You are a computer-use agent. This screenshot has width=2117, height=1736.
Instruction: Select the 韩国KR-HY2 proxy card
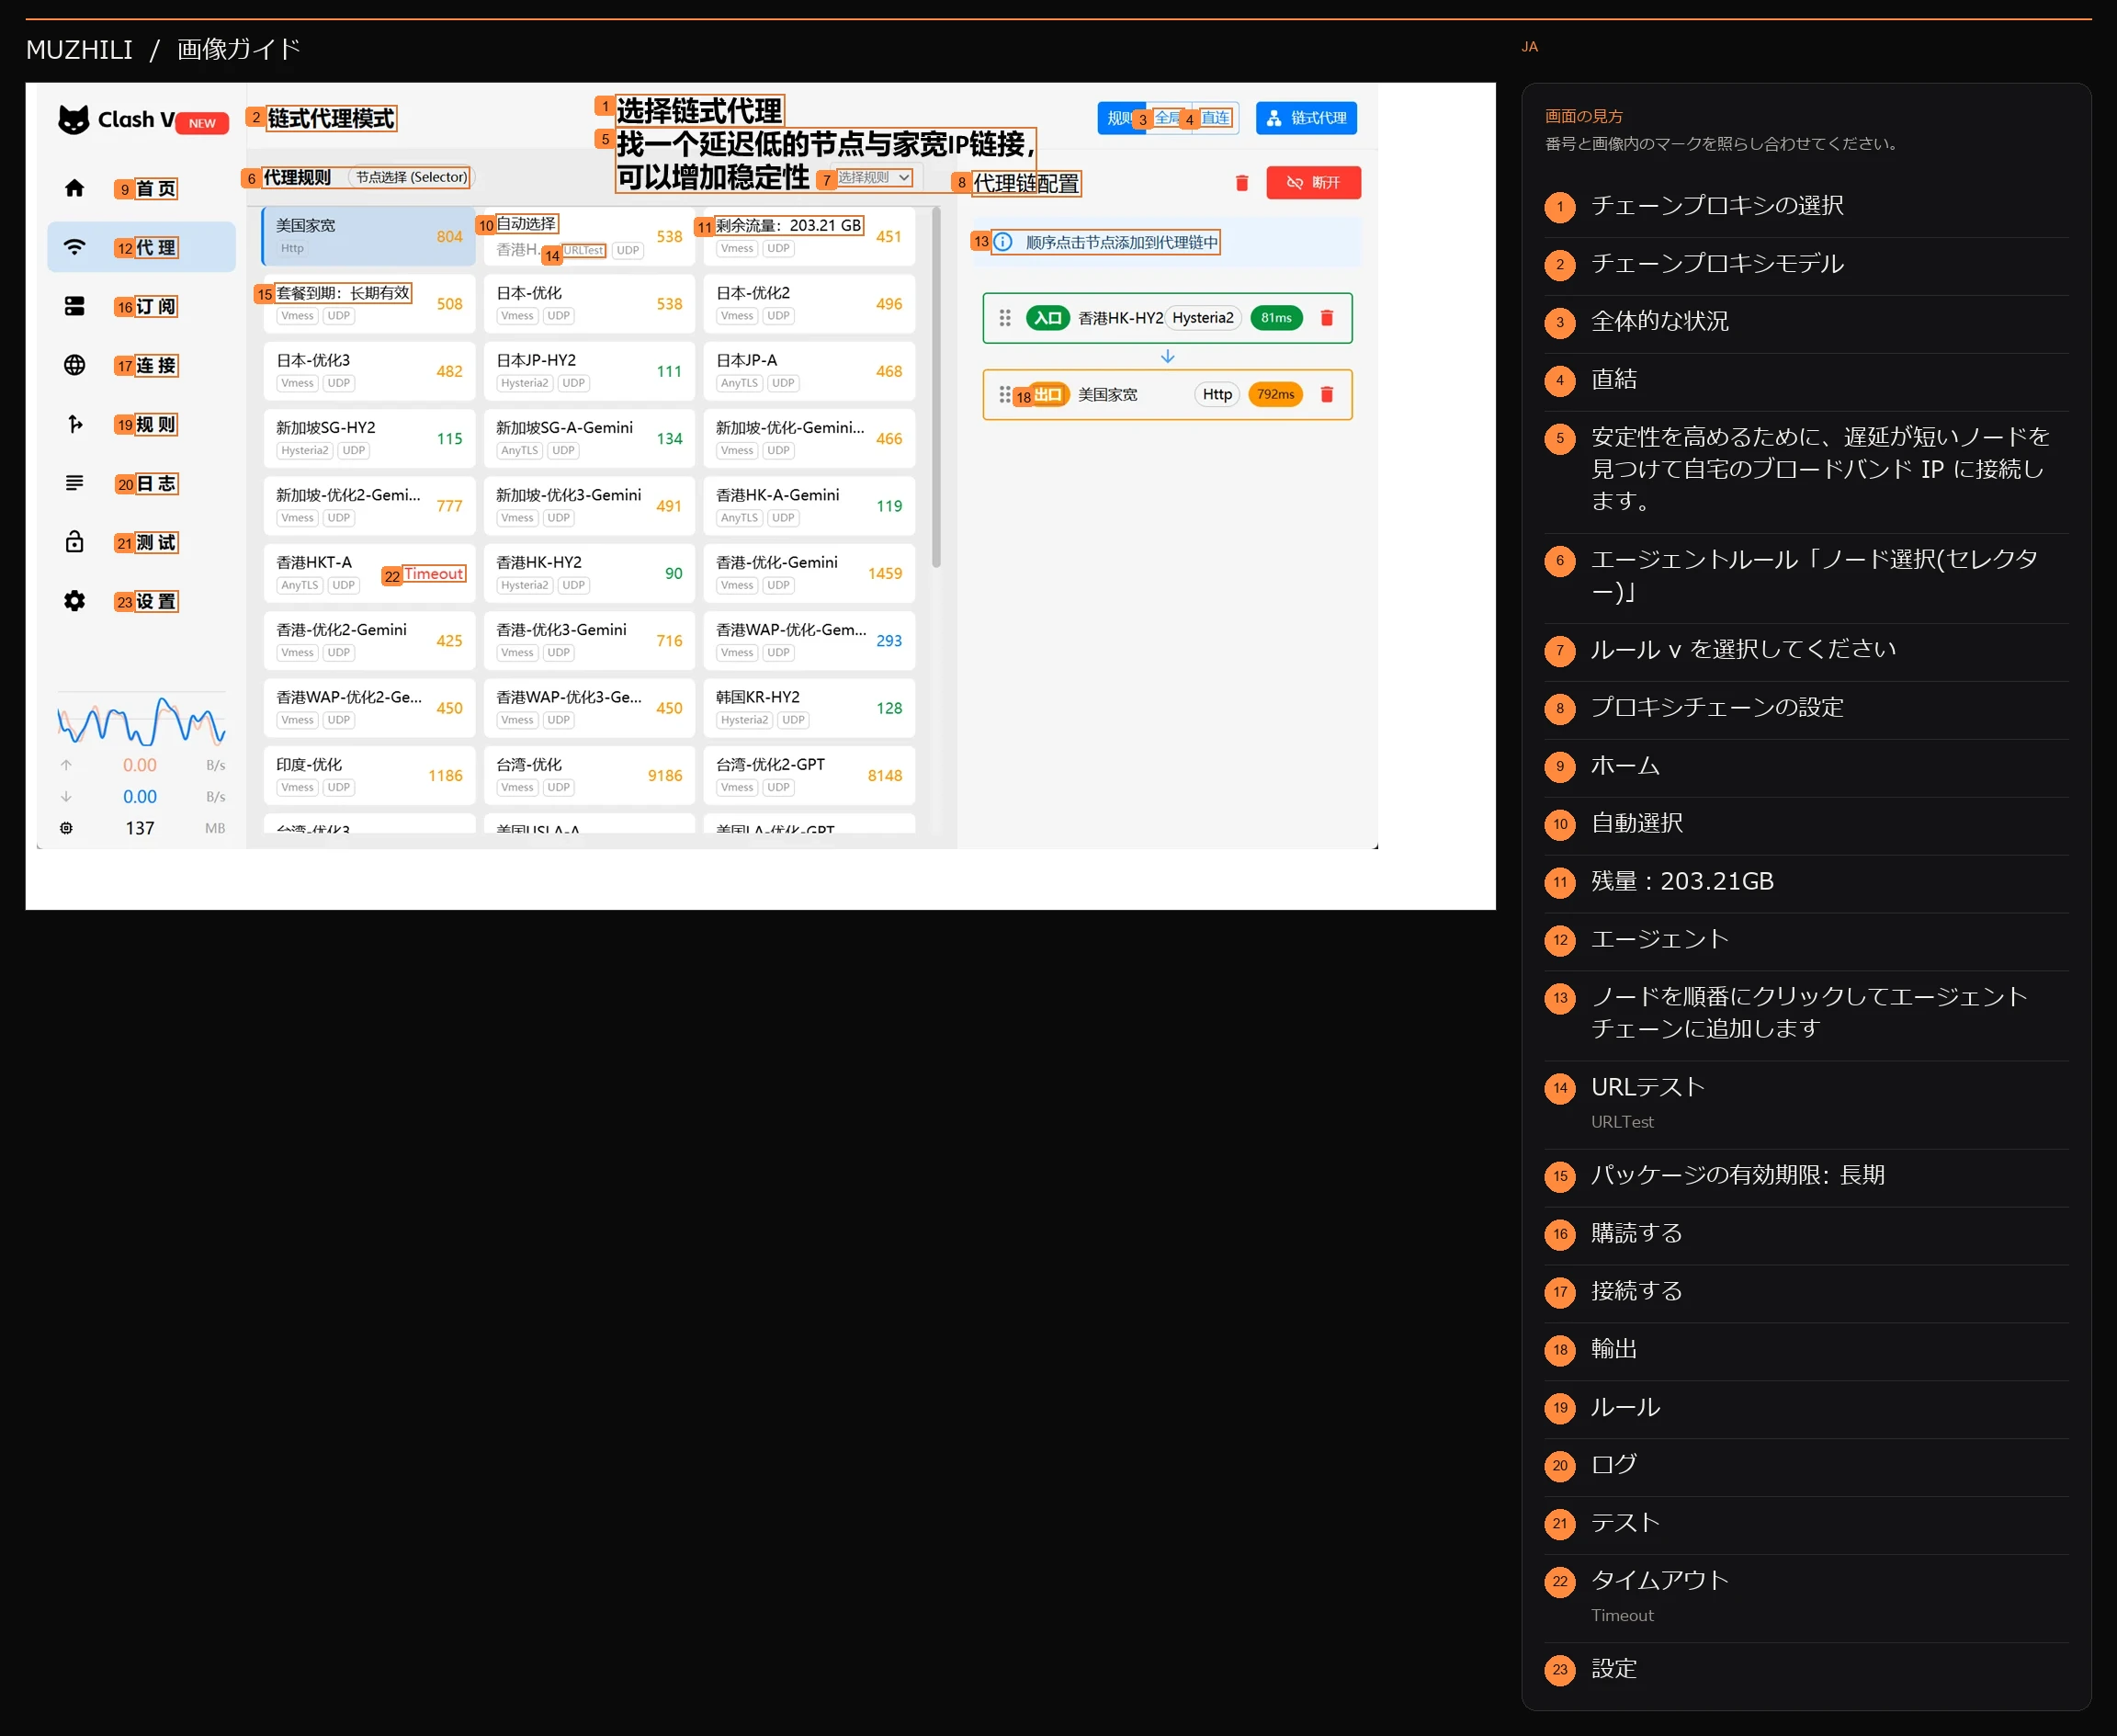click(809, 708)
